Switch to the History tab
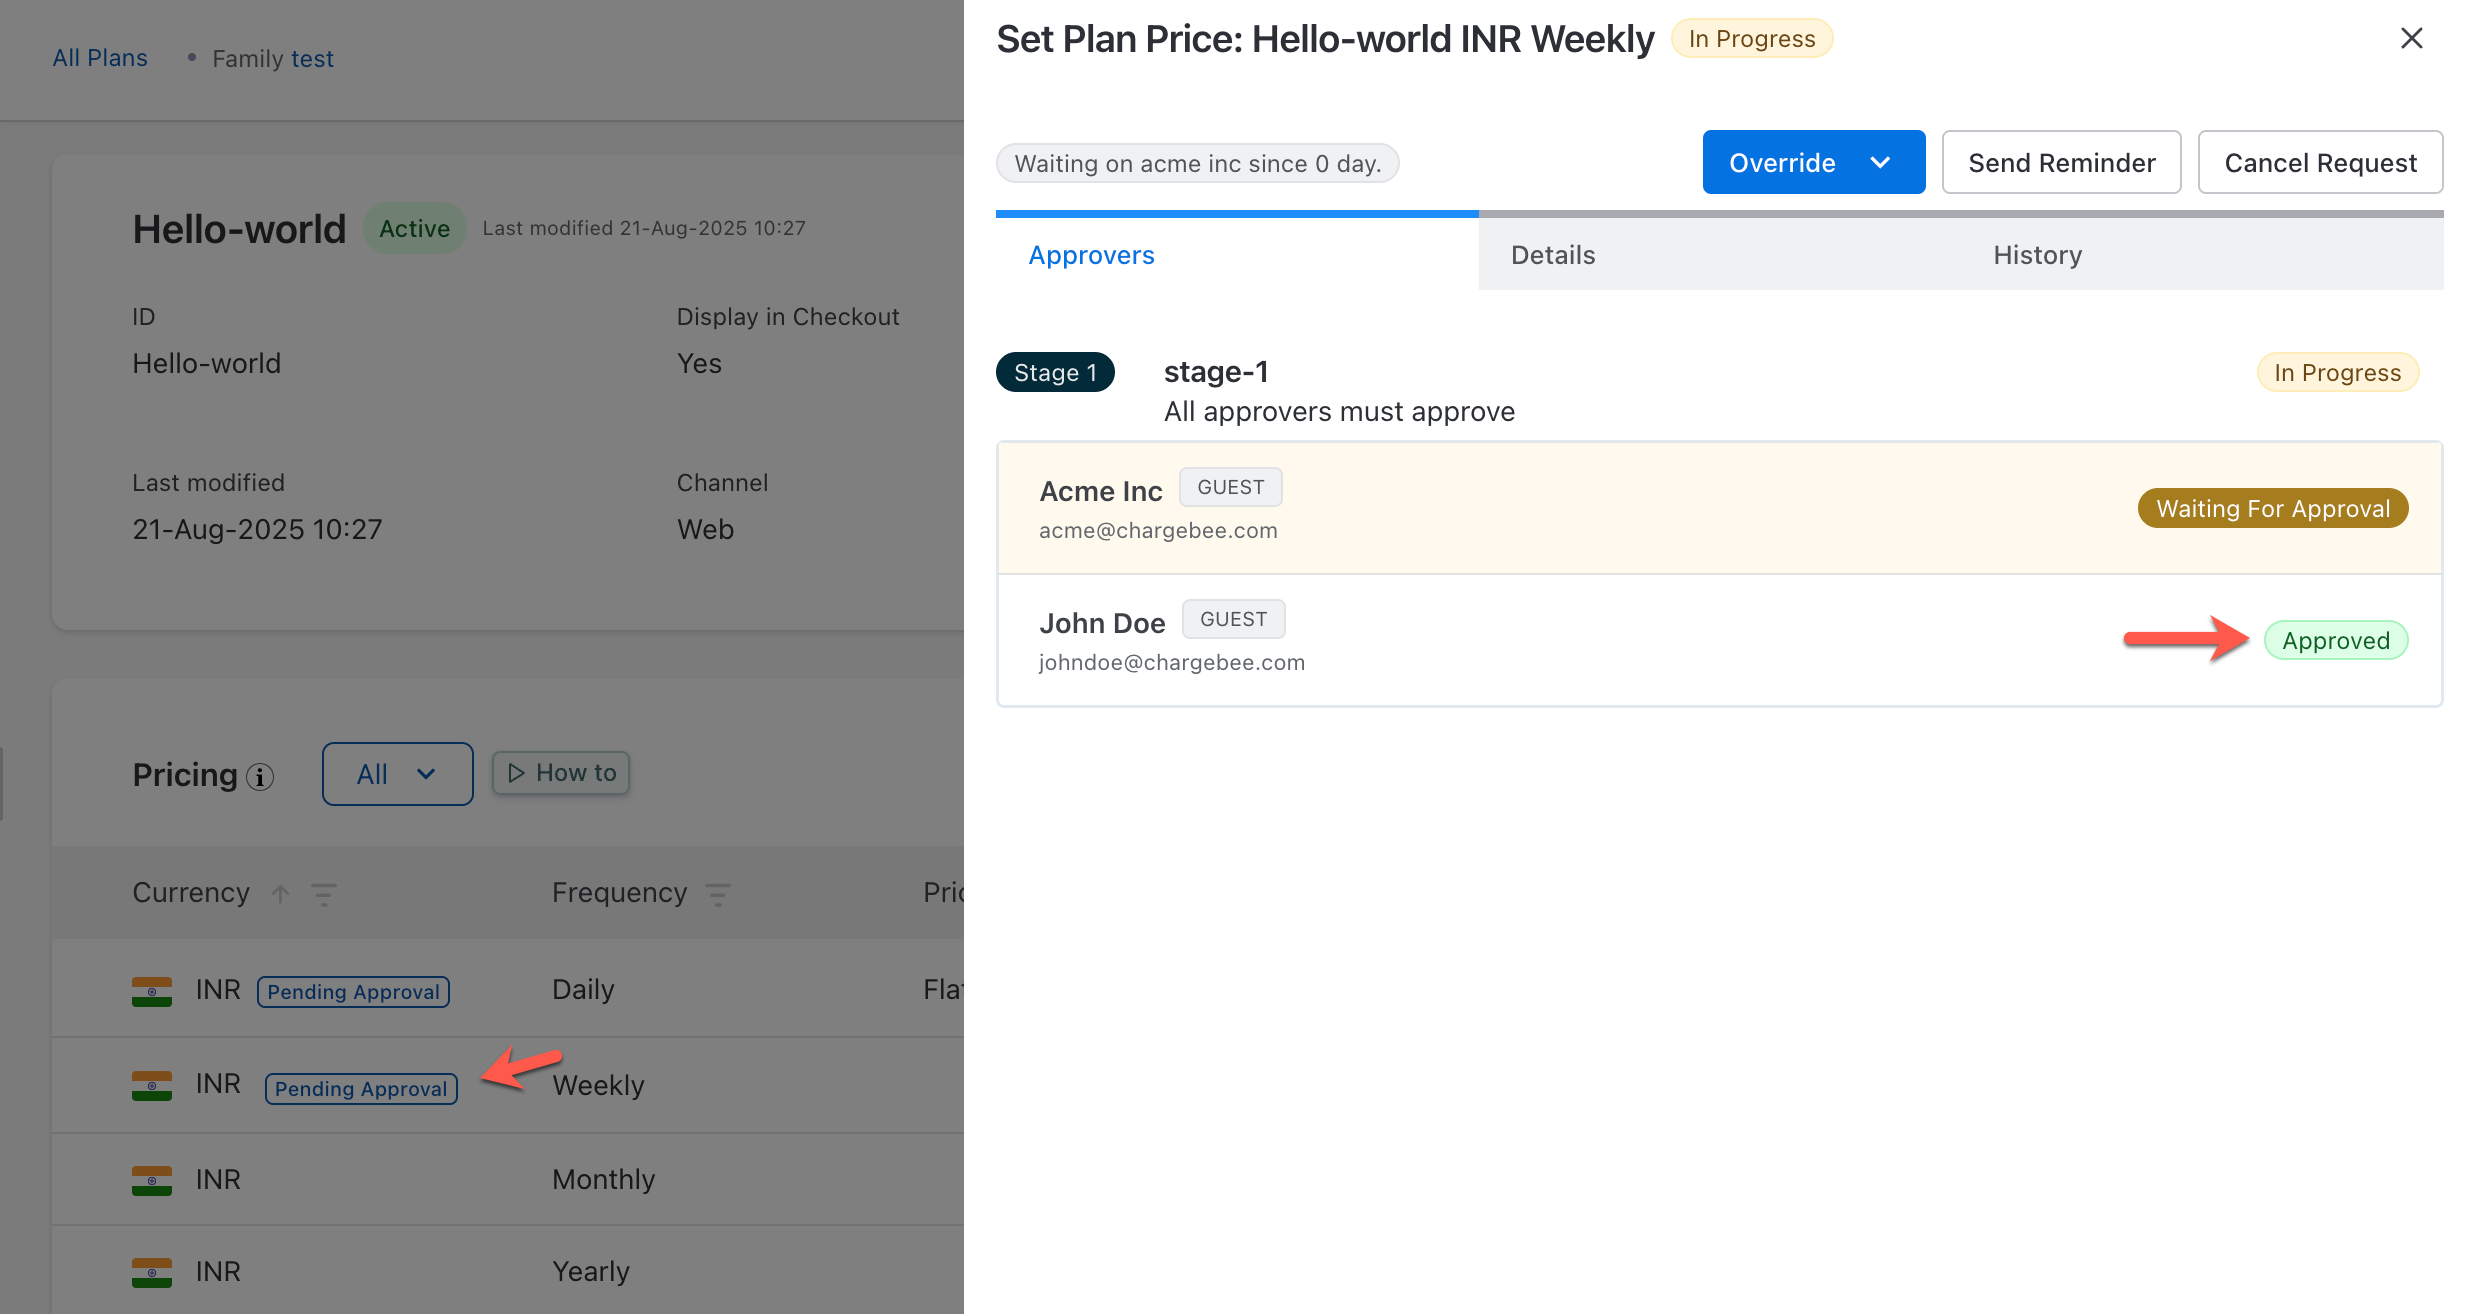Screen dimensions: 2466x1314 click(x=2037, y=255)
